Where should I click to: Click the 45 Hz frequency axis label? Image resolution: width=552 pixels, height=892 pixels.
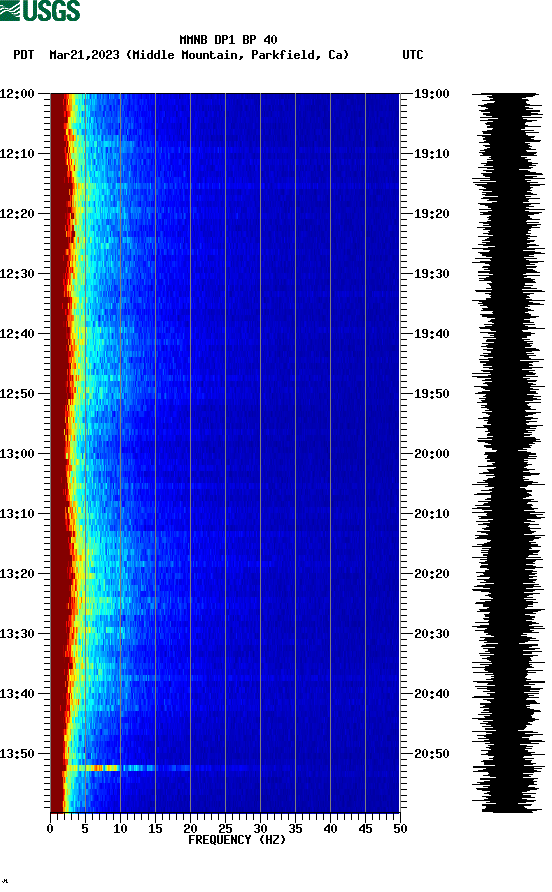365,829
